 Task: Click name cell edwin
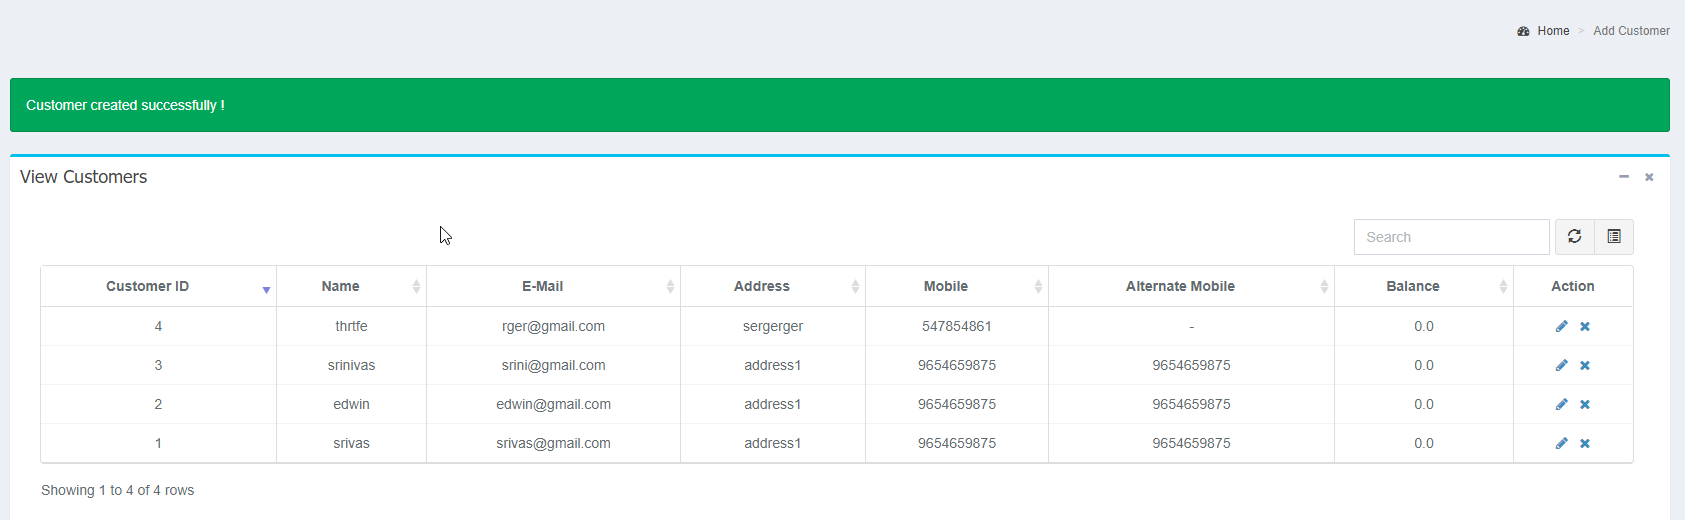coord(351,404)
